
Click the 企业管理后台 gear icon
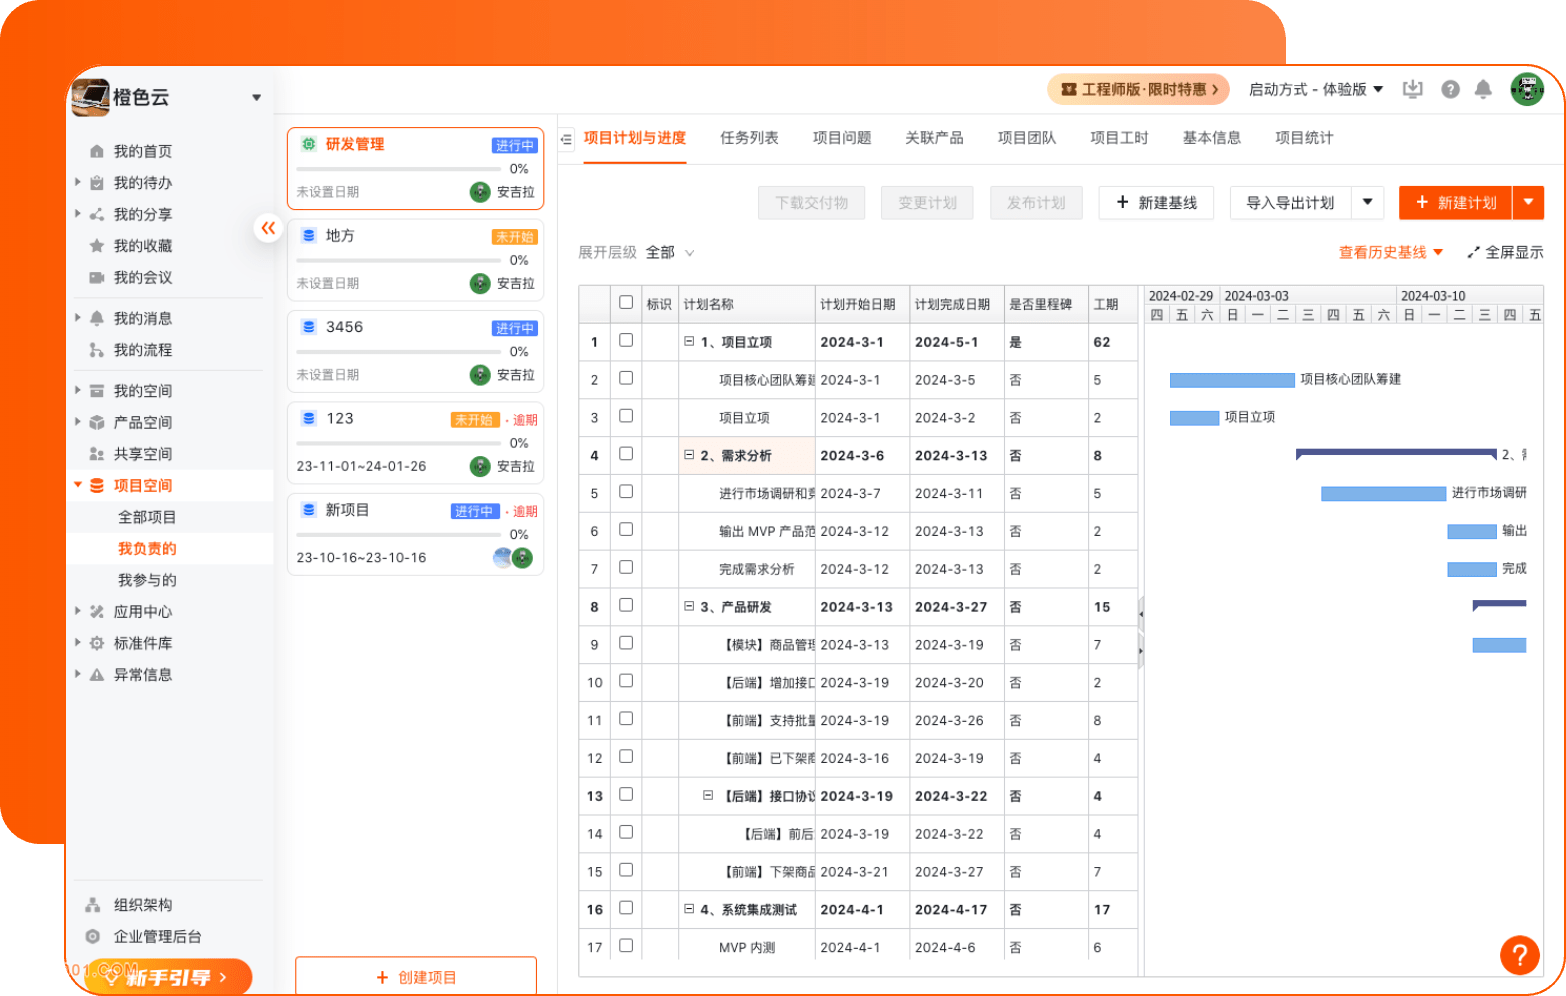(x=93, y=937)
